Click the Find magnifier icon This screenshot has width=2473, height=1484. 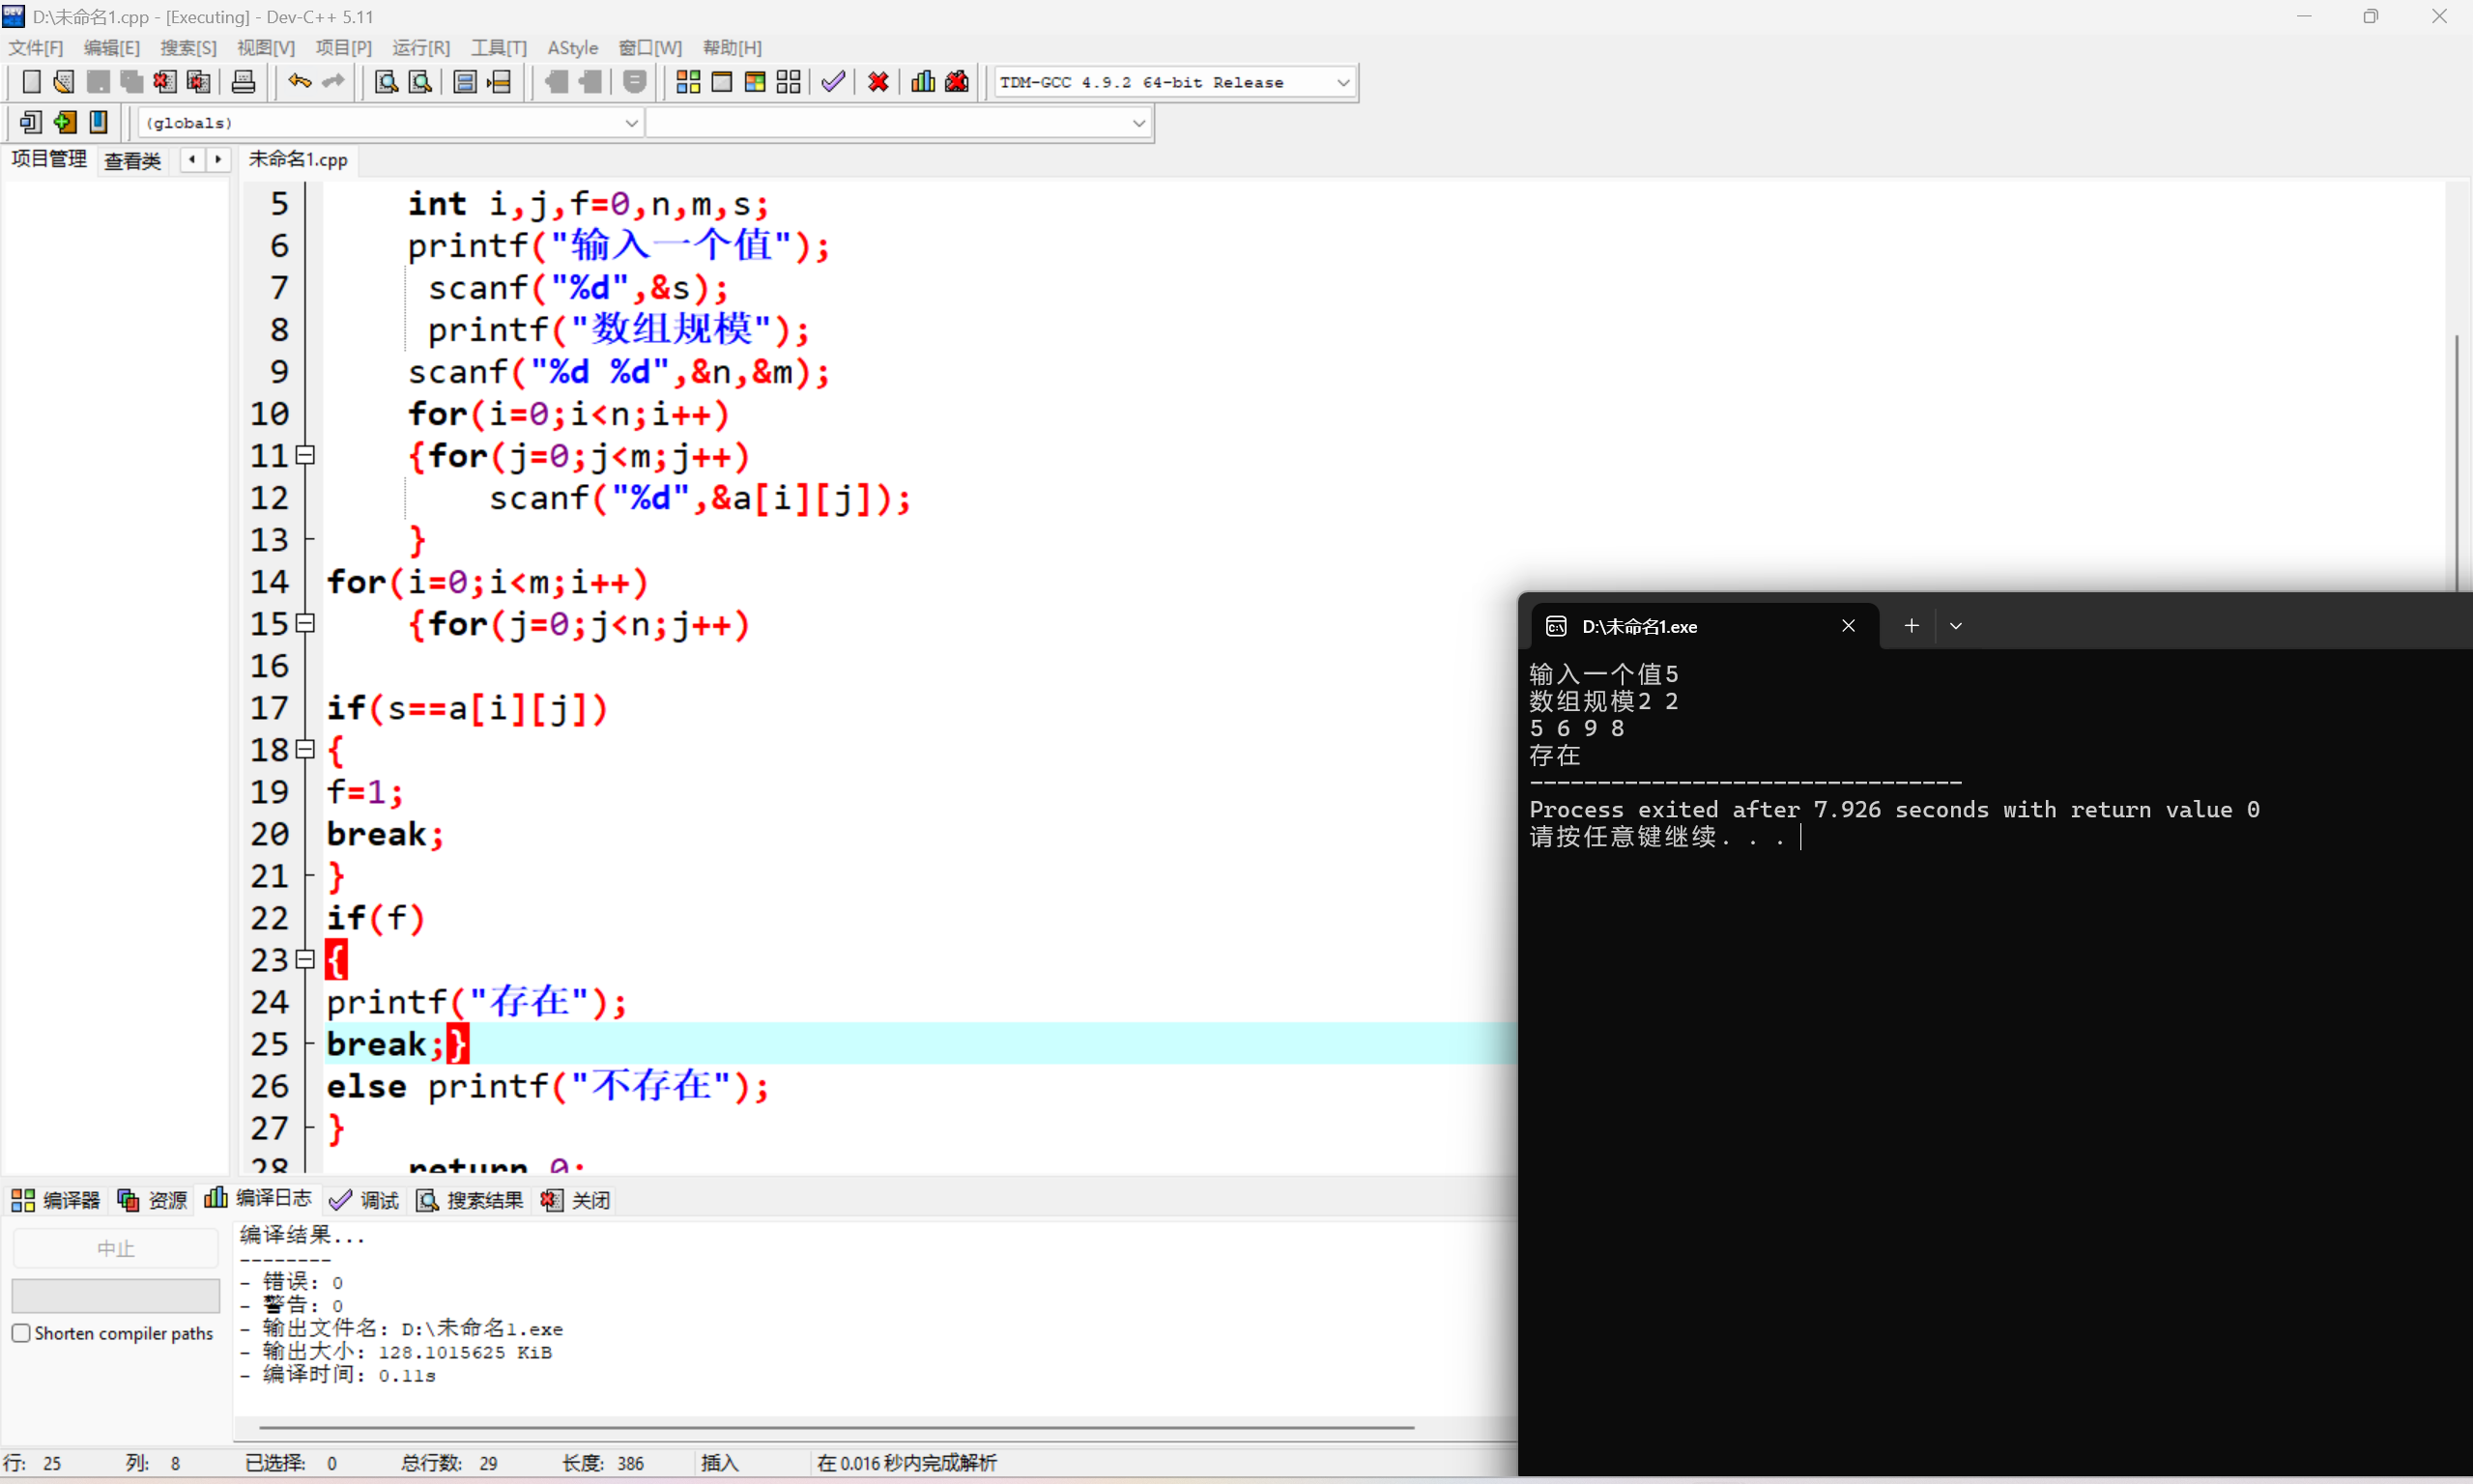click(x=386, y=82)
